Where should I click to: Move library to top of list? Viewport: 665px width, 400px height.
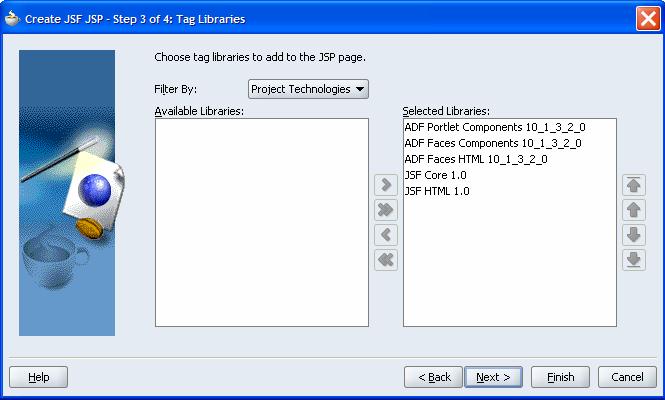(632, 185)
